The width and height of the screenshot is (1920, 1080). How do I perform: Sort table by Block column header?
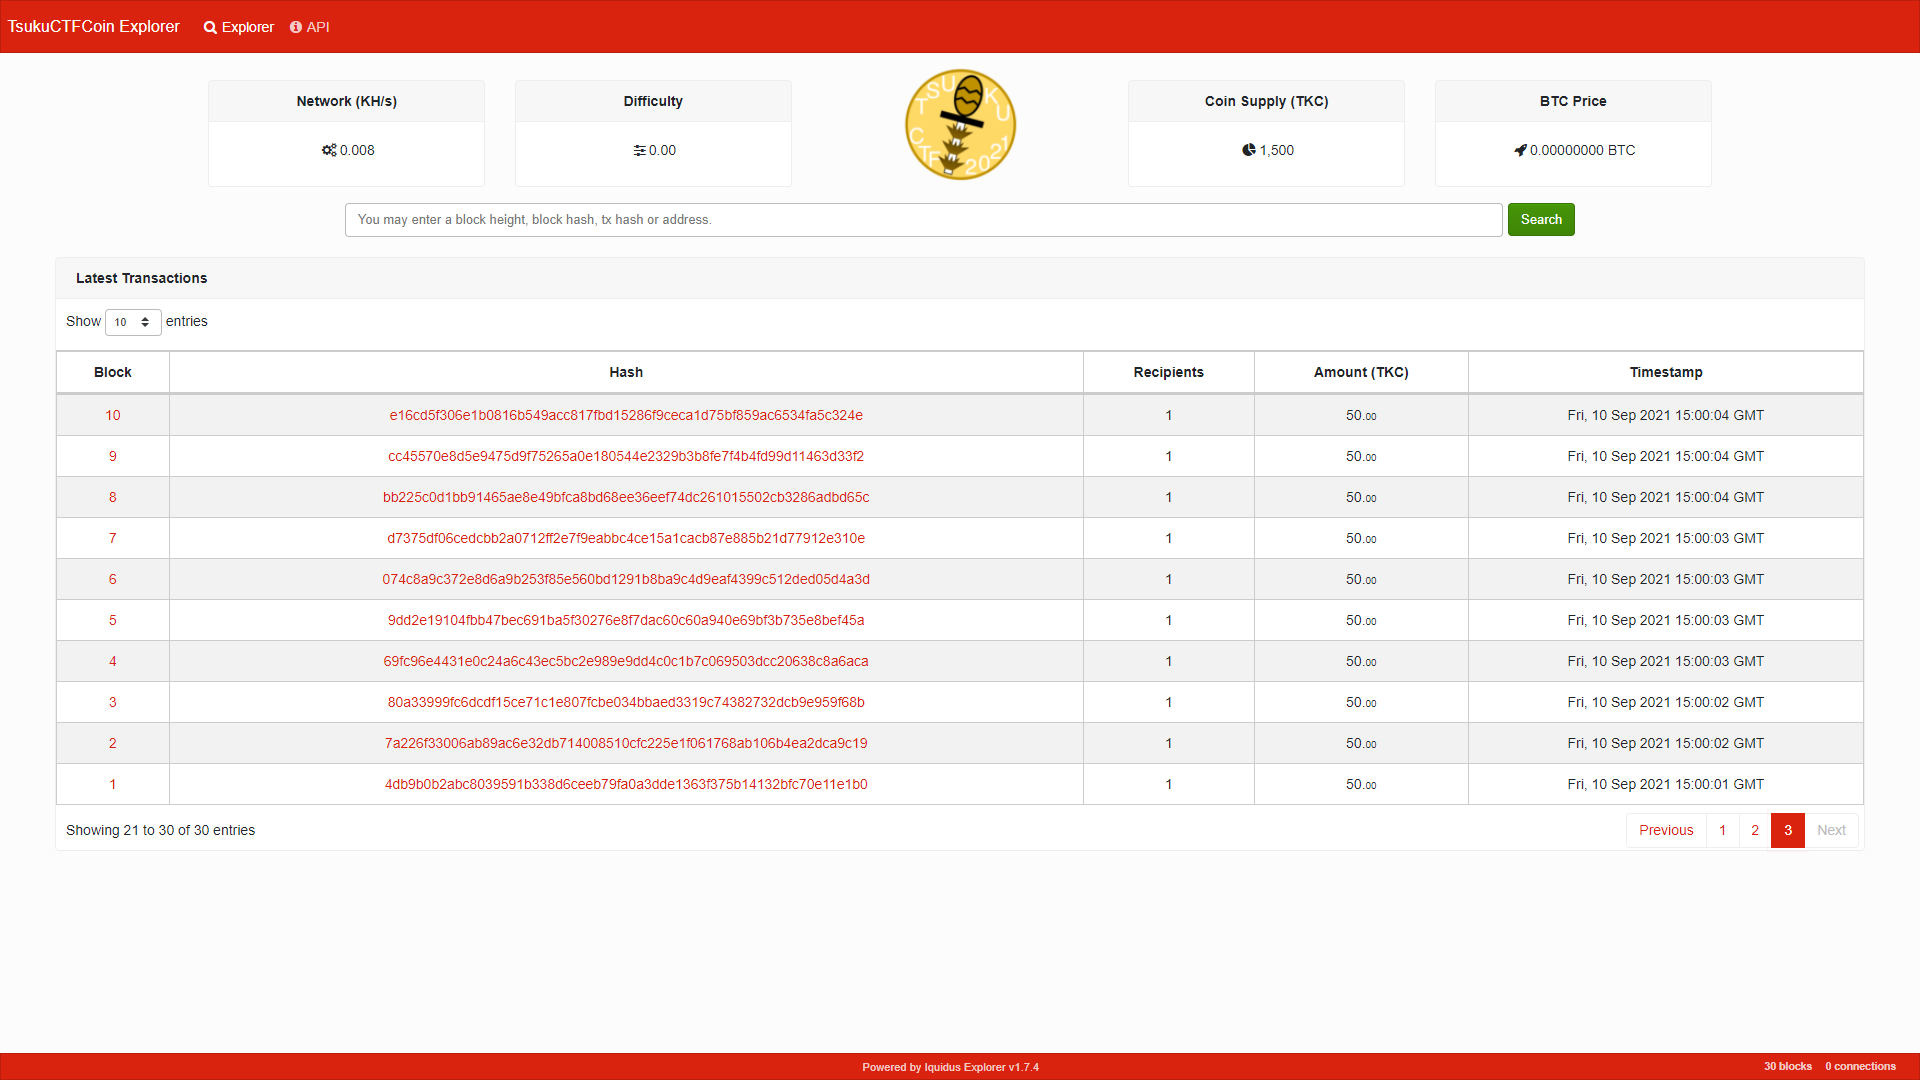(x=113, y=372)
